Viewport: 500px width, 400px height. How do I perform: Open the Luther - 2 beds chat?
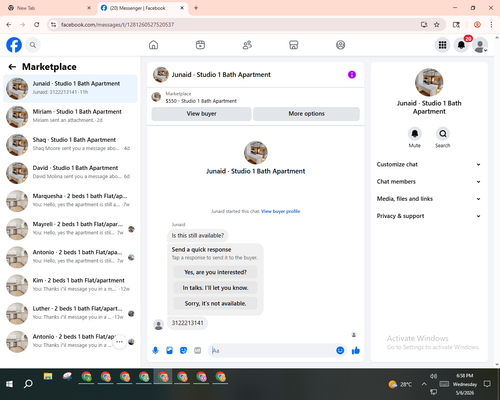pos(70,314)
